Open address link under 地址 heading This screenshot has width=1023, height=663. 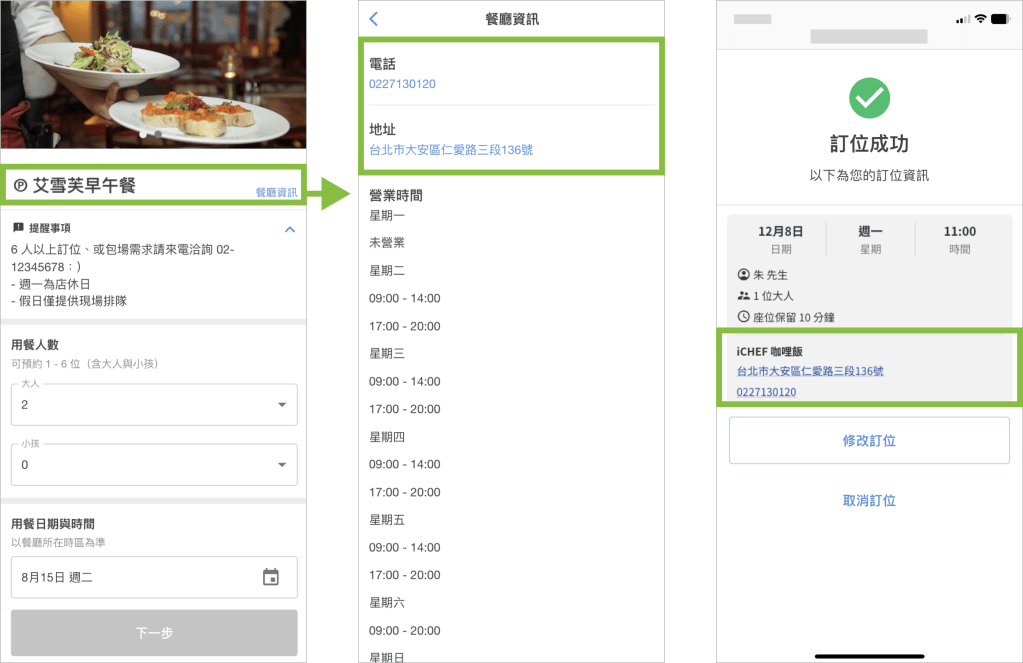(451, 150)
